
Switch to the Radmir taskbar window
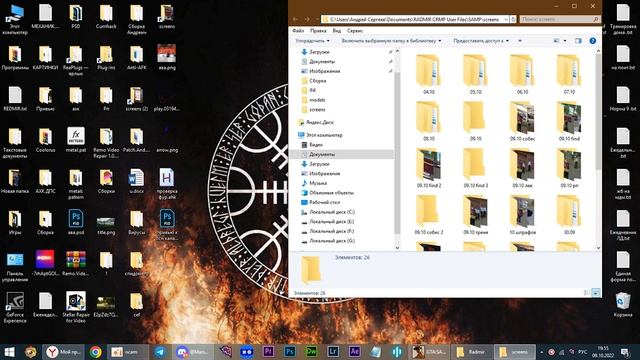click(x=471, y=352)
